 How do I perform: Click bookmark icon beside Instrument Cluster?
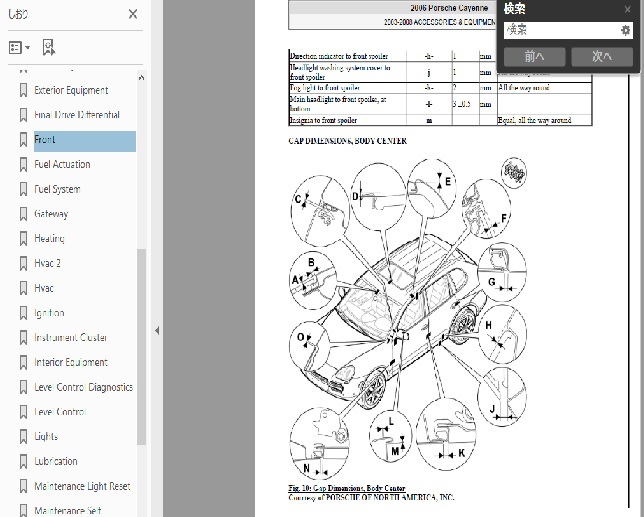[x=23, y=338]
